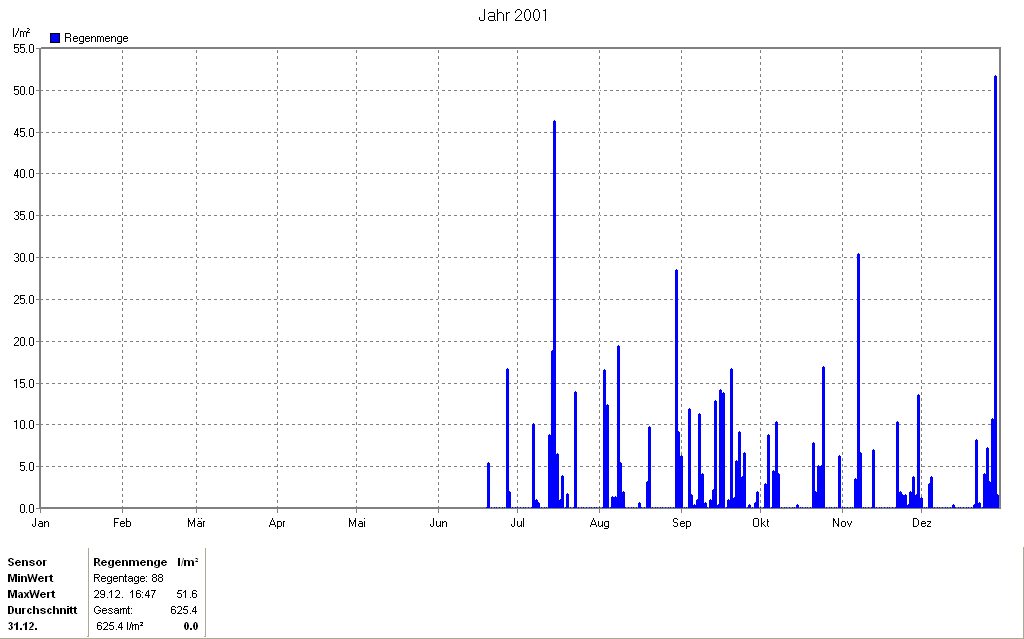
Task: Click the Regenmenge legend label
Action: point(96,38)
